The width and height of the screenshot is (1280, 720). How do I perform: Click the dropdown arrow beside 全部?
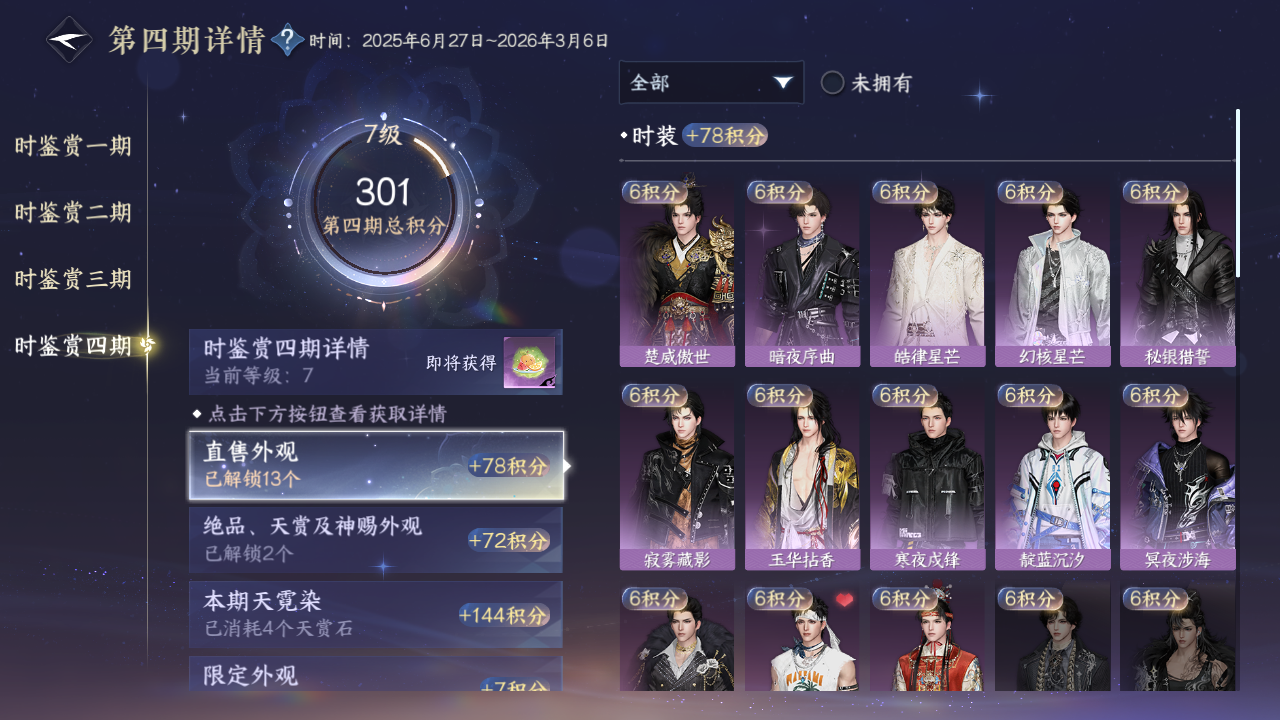[x=783, y=83]
